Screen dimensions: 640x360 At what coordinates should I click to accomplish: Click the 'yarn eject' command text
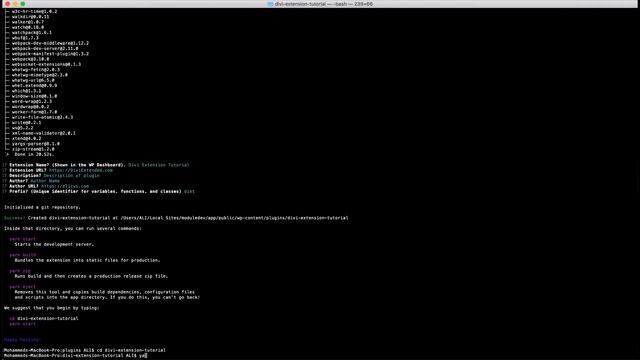click(x=23, y=287)
